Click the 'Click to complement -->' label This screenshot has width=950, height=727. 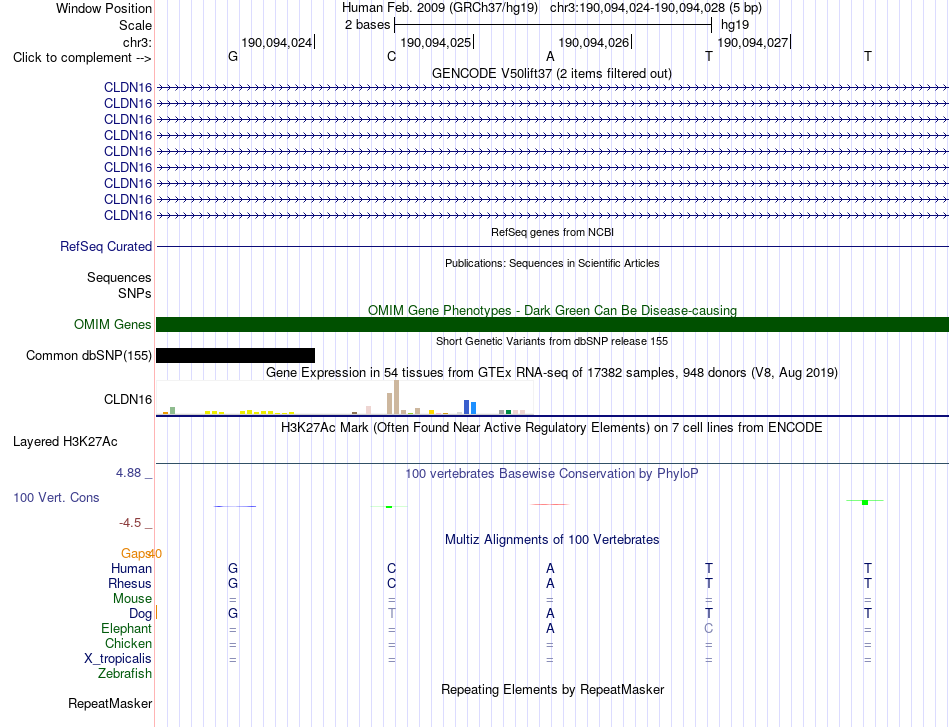coord(82,58)
